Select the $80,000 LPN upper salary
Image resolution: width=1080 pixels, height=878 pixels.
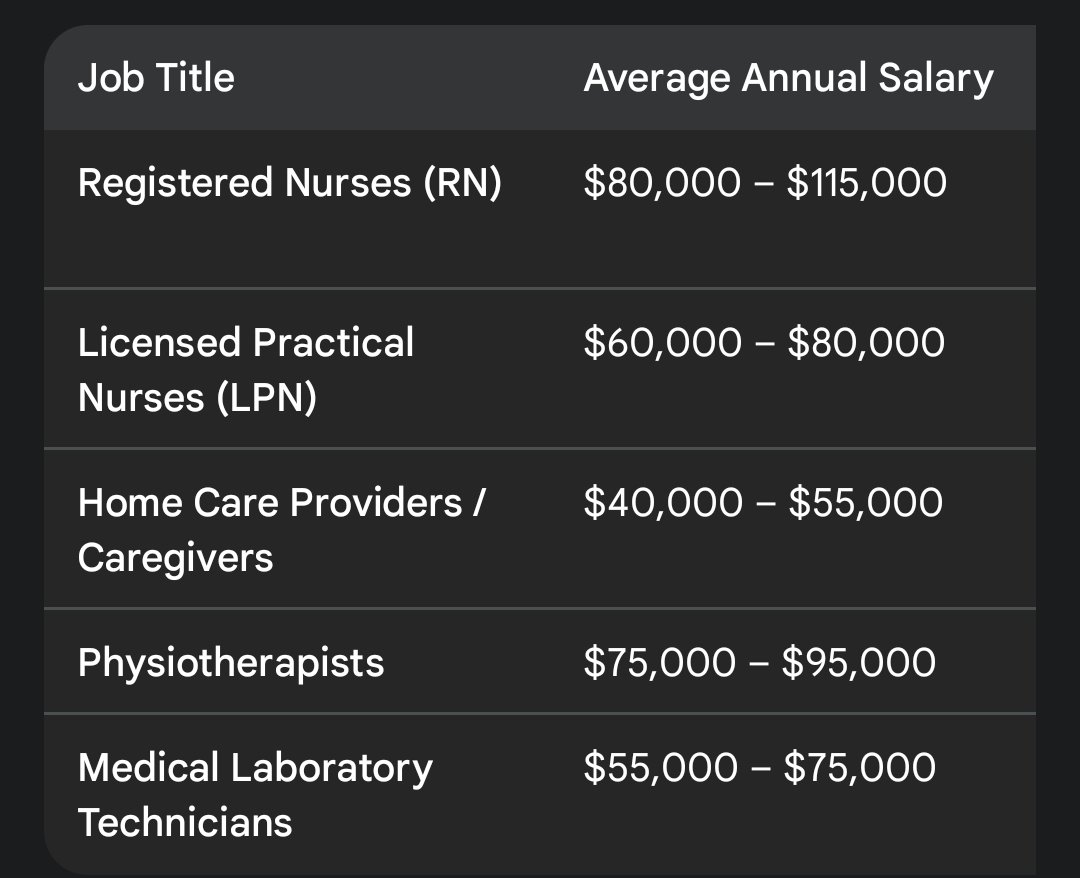click(x=865, y=343)
